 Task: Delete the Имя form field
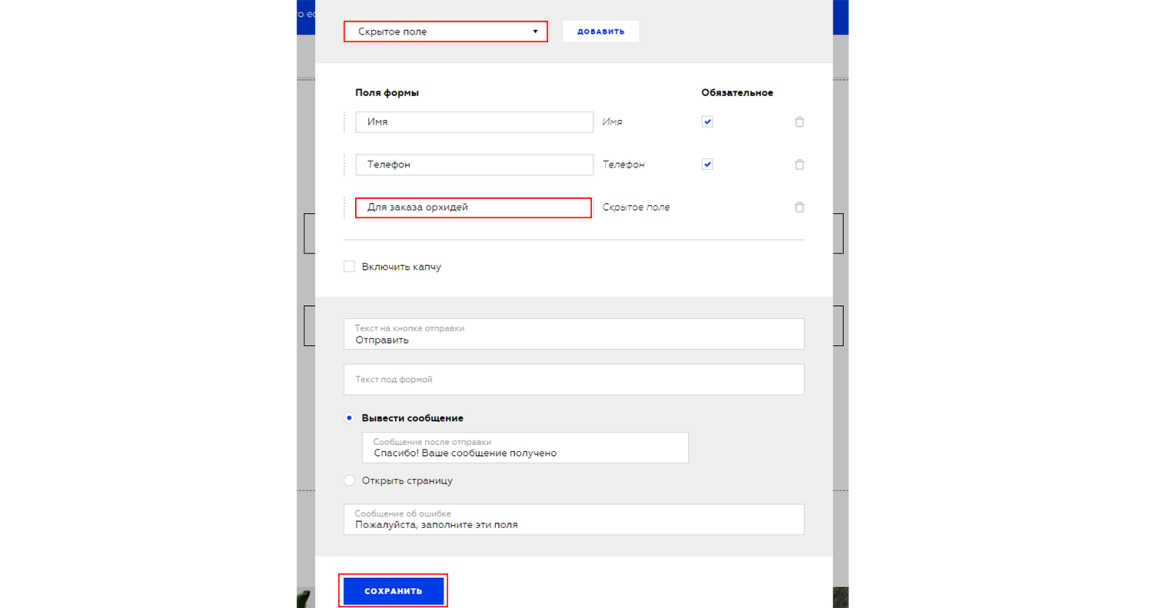(x=799, y=122)
